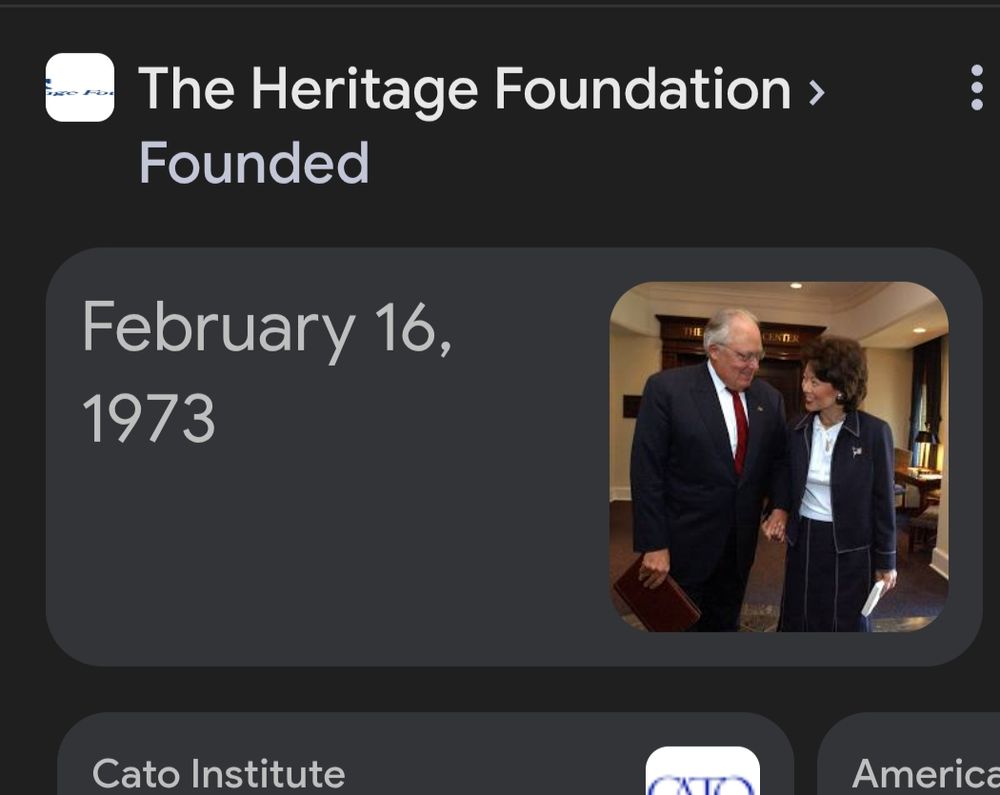Open the three-dot overflow menu
The height and width of the screenshot is (795, 1000).
click(x=975, y=88)
